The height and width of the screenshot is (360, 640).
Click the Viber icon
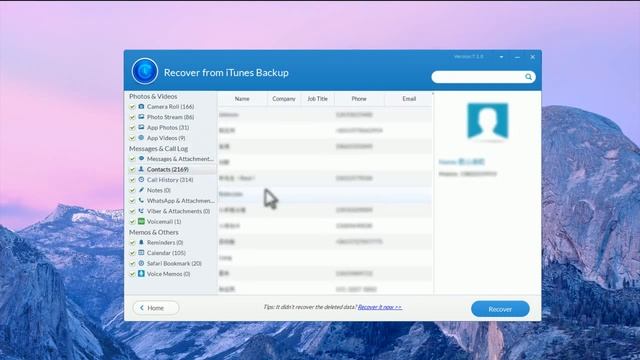pos(141,211)
